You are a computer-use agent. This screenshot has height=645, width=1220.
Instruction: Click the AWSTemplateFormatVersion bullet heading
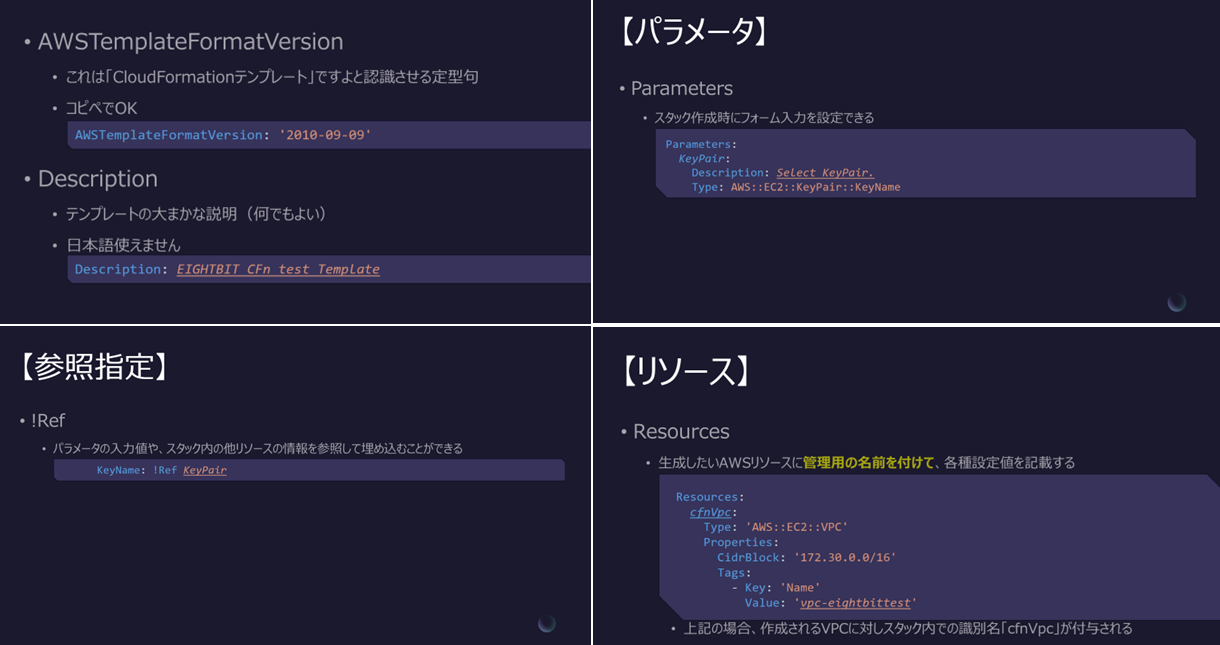(x=190, y=42)
